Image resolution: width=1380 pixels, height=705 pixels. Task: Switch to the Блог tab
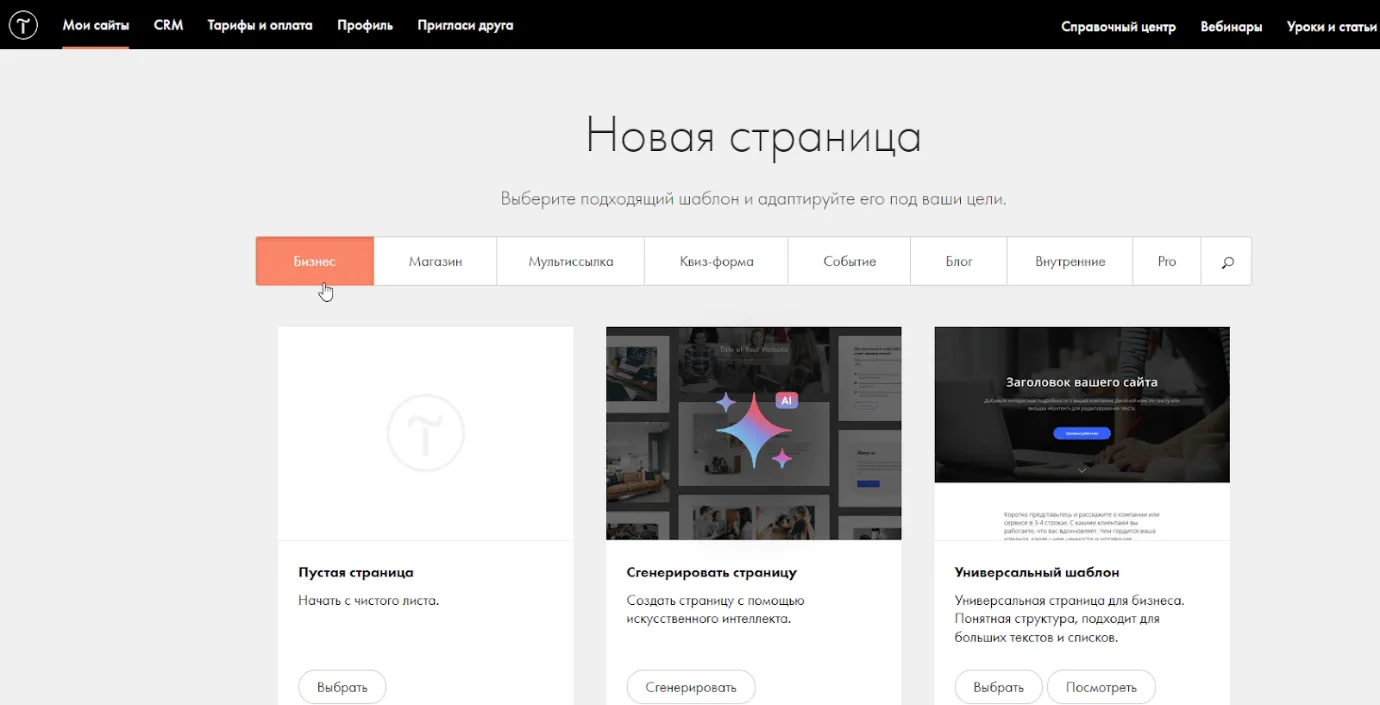958,262
